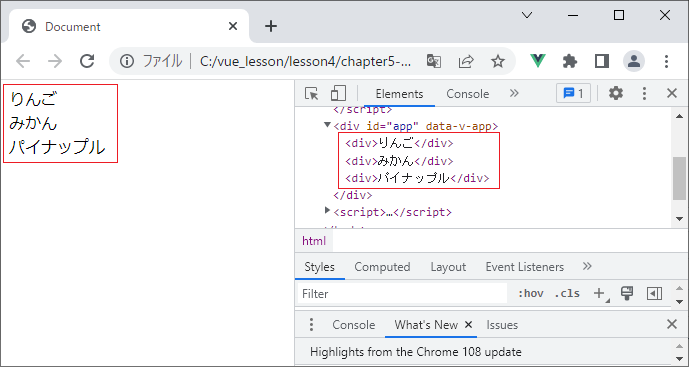Activate the inspect element picker icon

[312, 93]
